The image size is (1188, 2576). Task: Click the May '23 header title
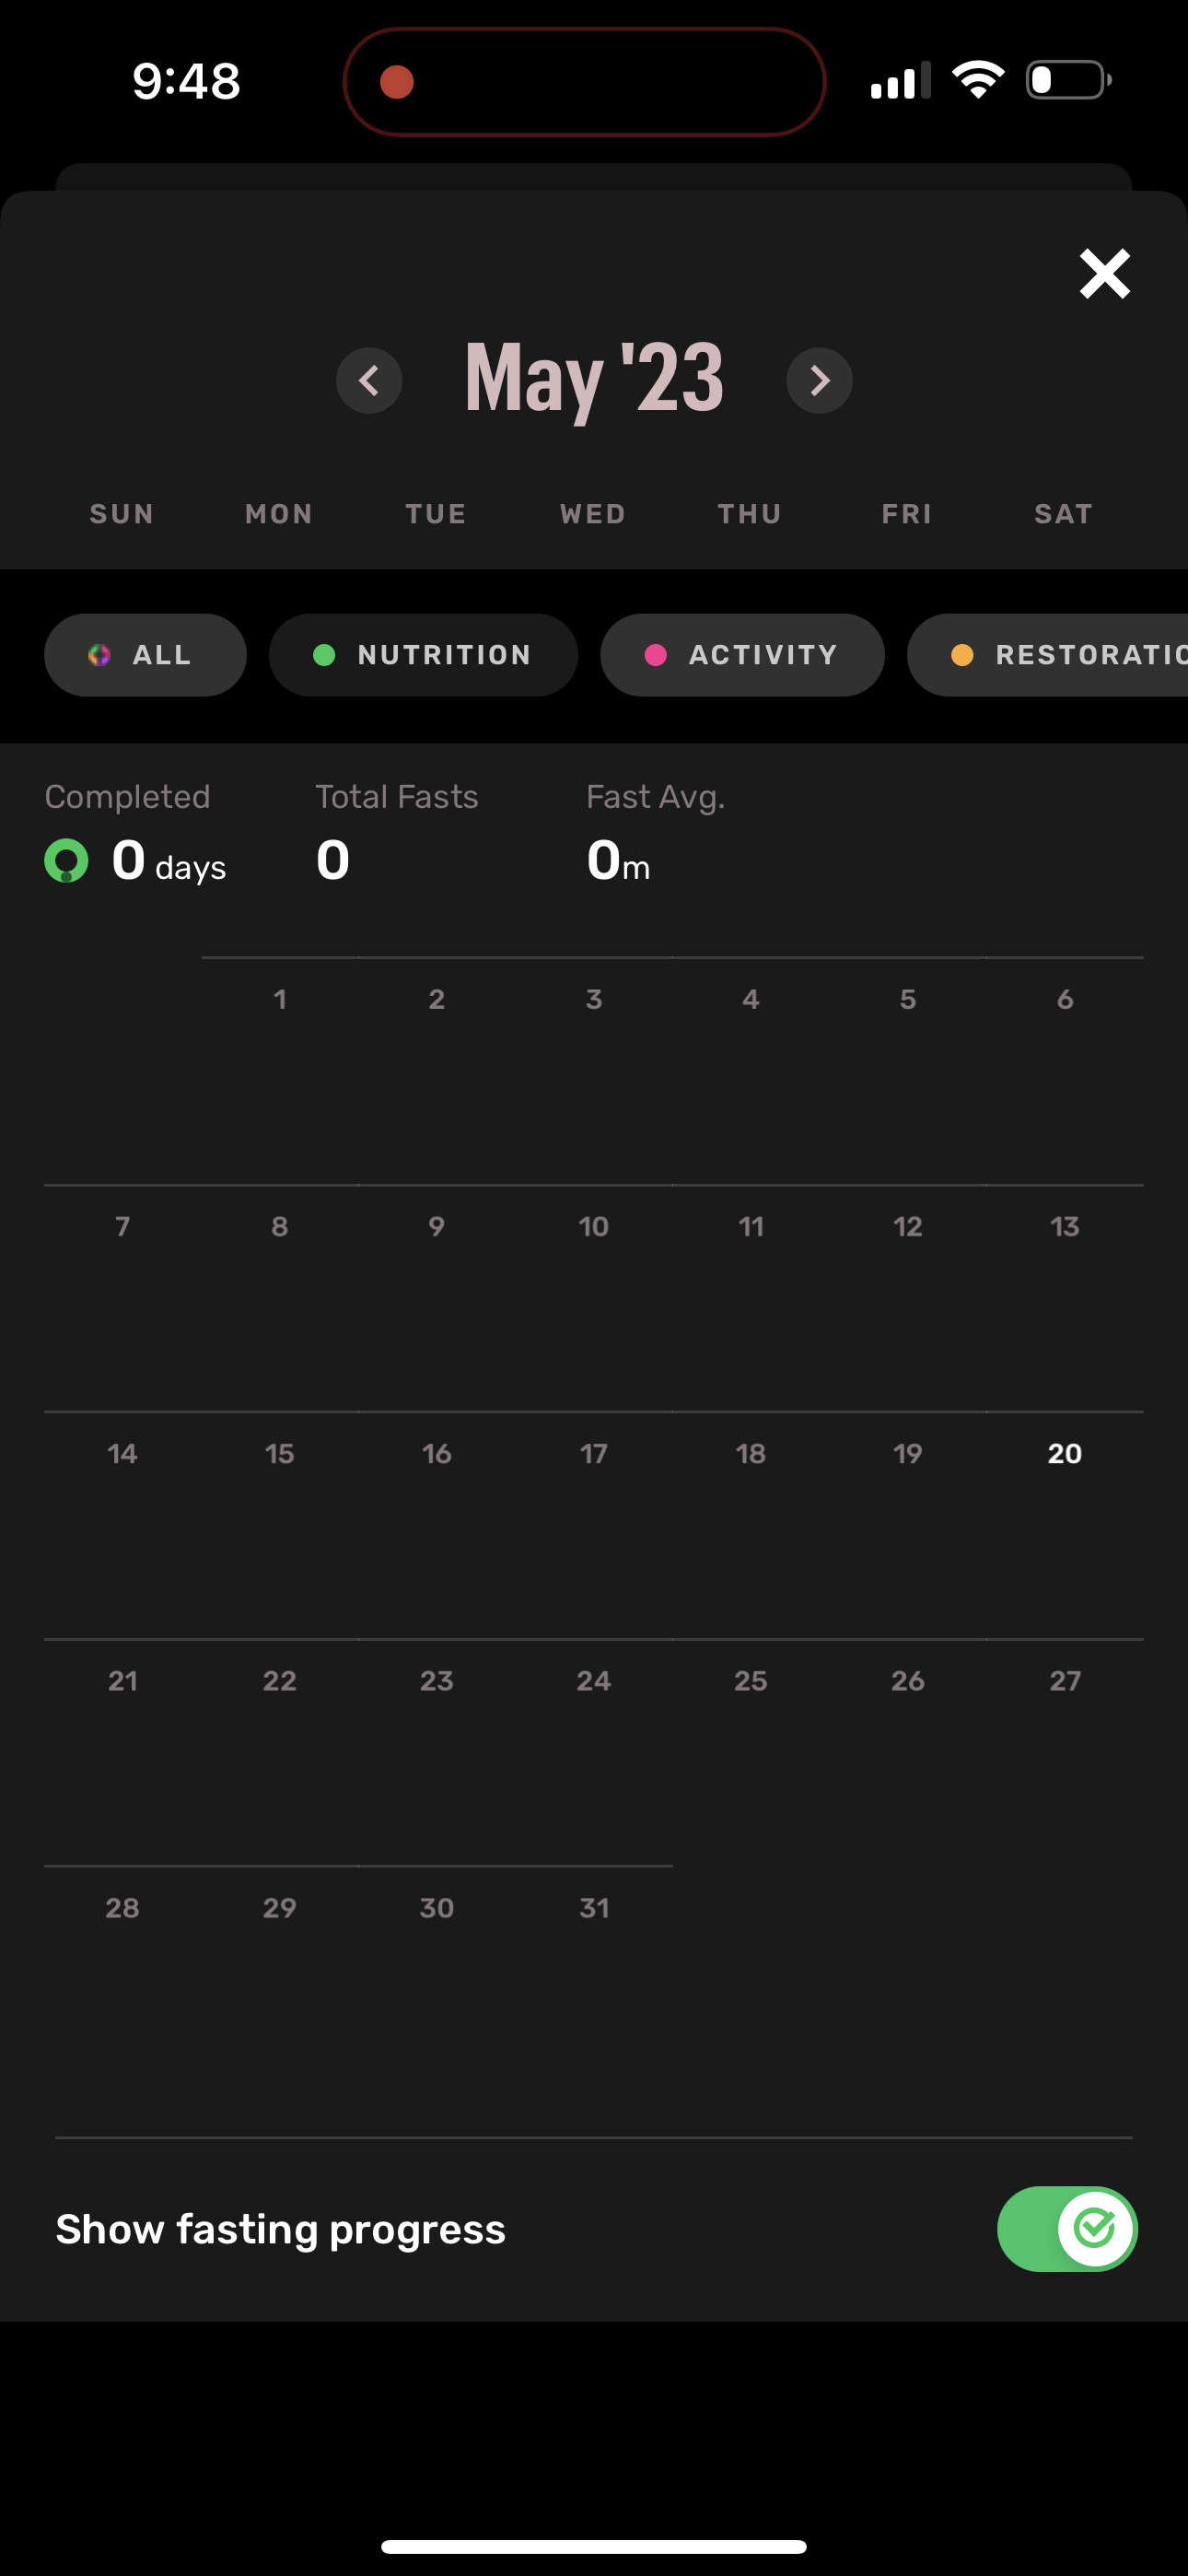[x=594, y=378]
